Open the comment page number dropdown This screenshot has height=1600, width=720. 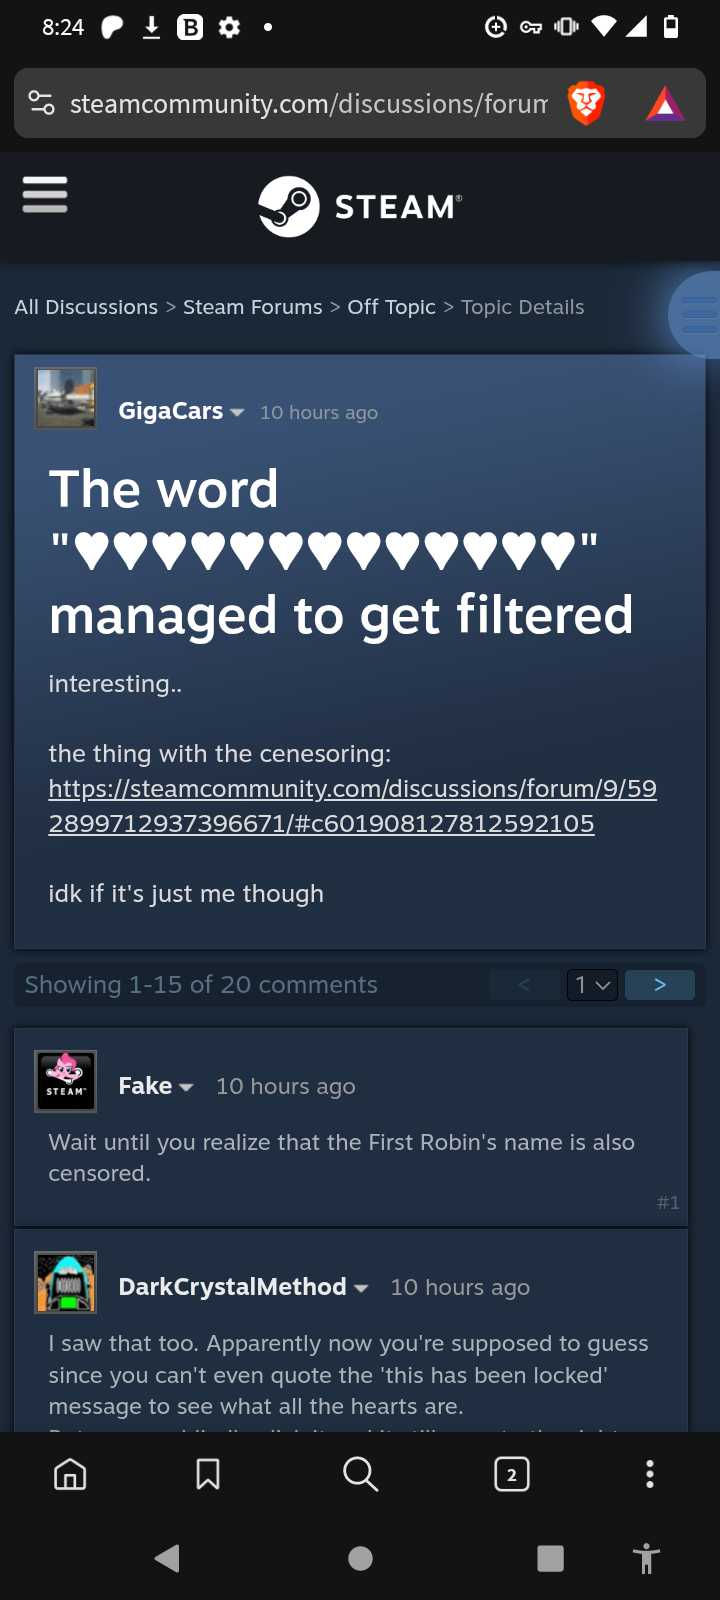[592, 985]
